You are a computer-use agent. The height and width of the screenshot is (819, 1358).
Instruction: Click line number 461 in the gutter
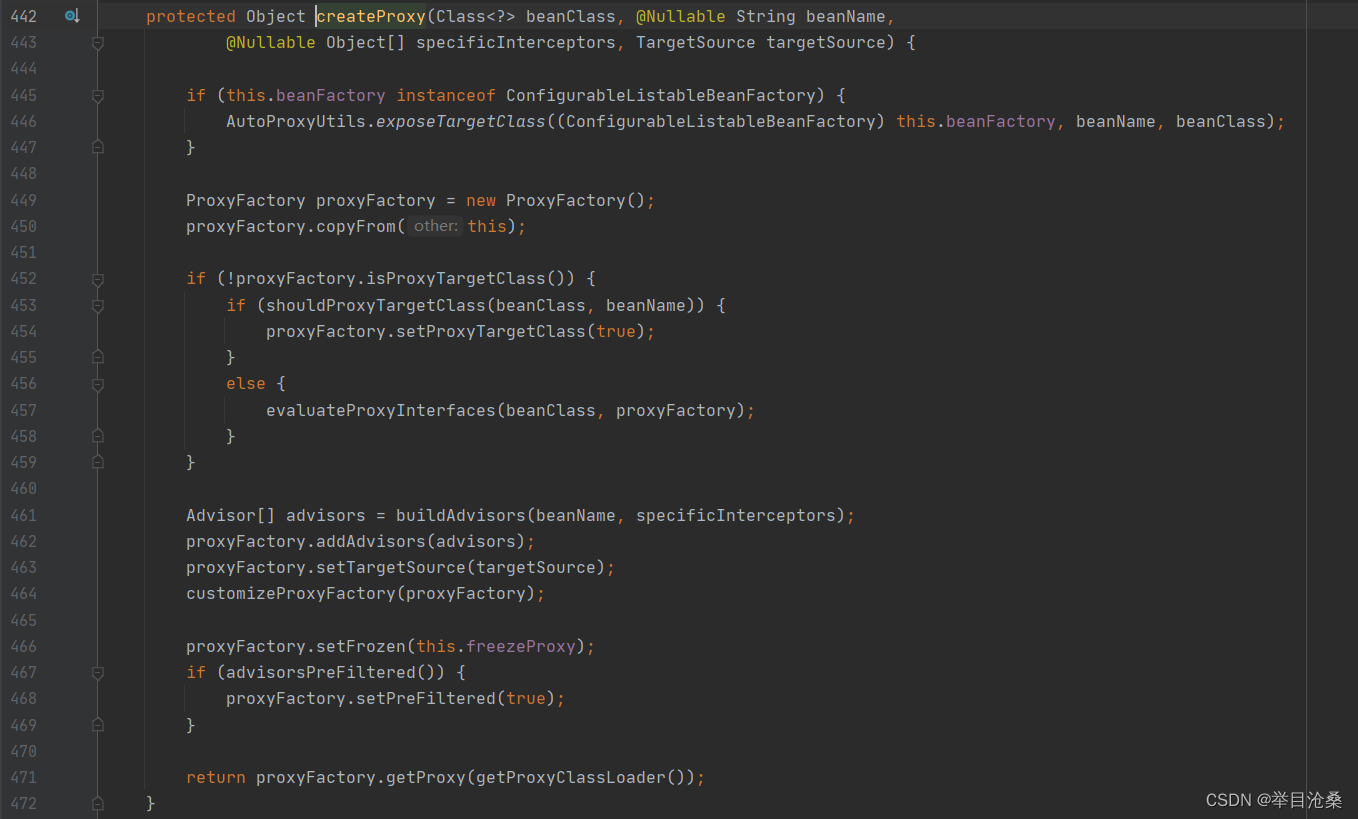(24, 515)
